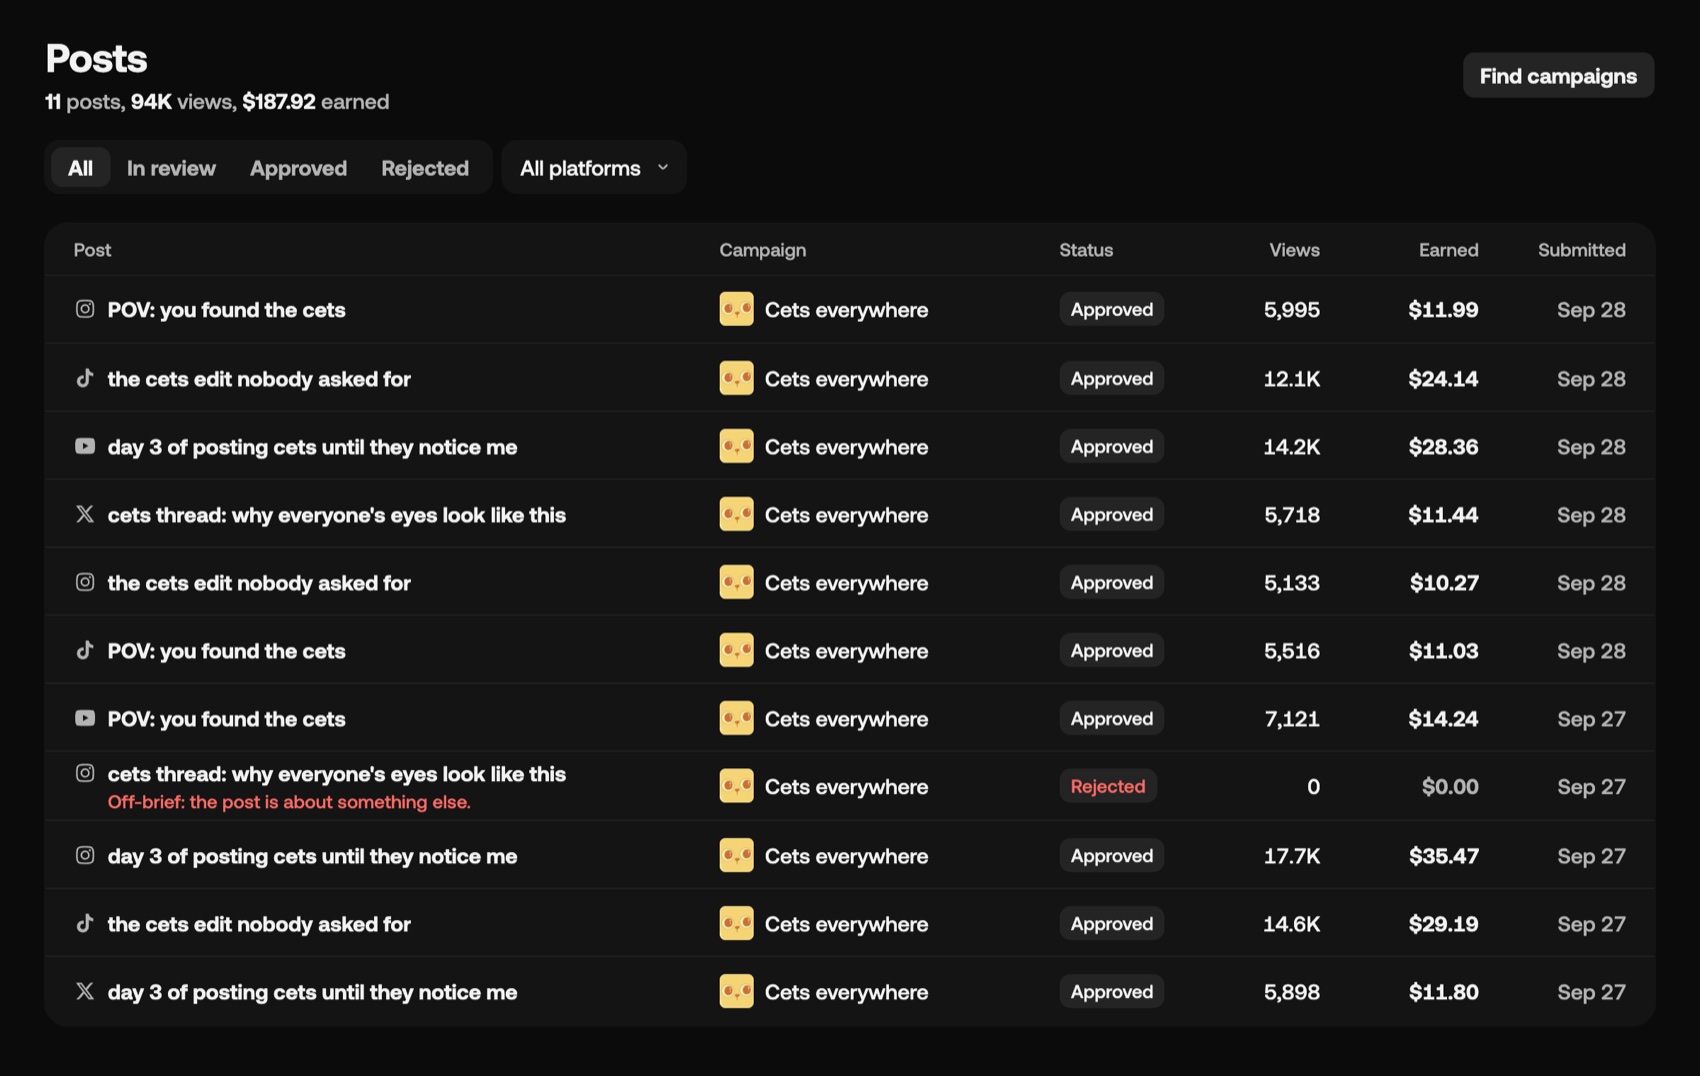Click the campaign cat avatar in the $24.14 row
The image size is (1700, 1076).
pos(736,378)
